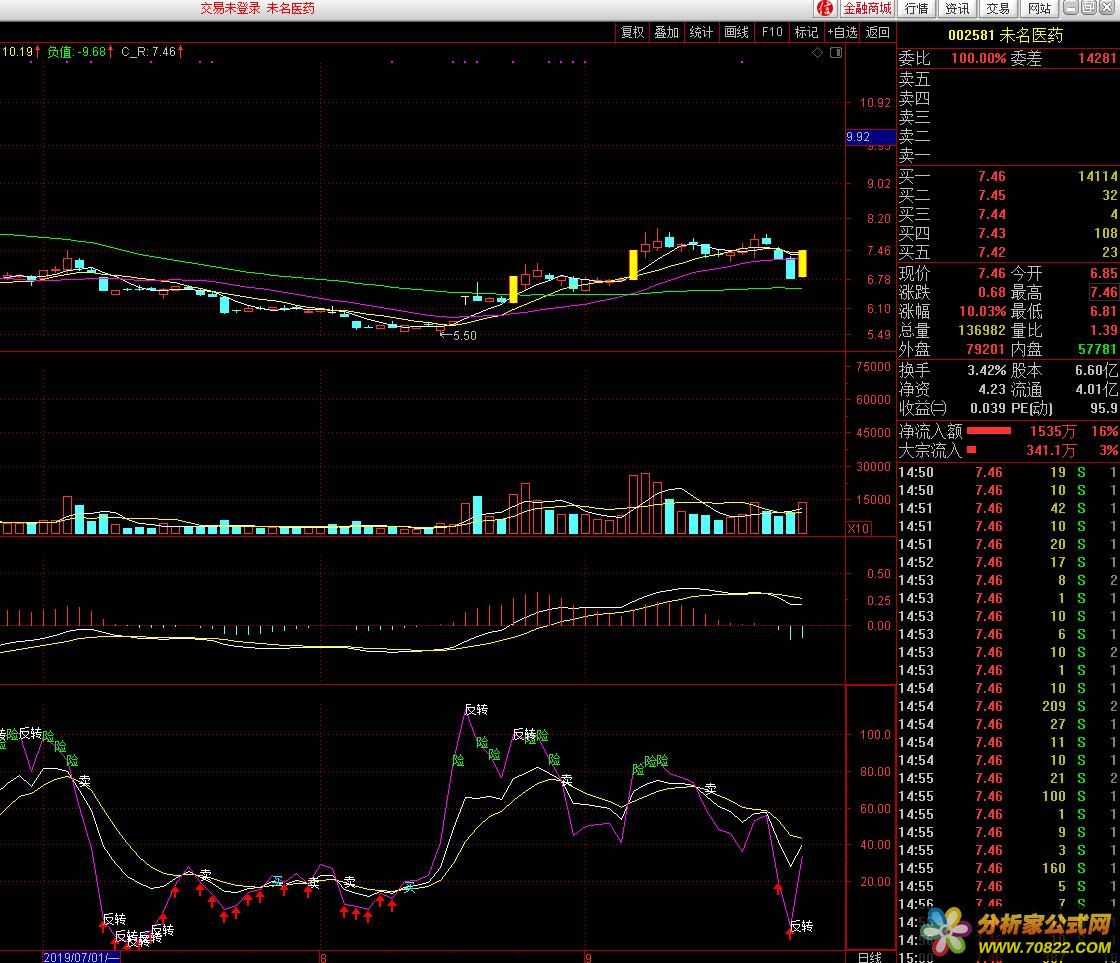Click the 复权 price adjustment button
This screenshot has height=963, width=1120.
pyautogui.click(x=632, y=32)
